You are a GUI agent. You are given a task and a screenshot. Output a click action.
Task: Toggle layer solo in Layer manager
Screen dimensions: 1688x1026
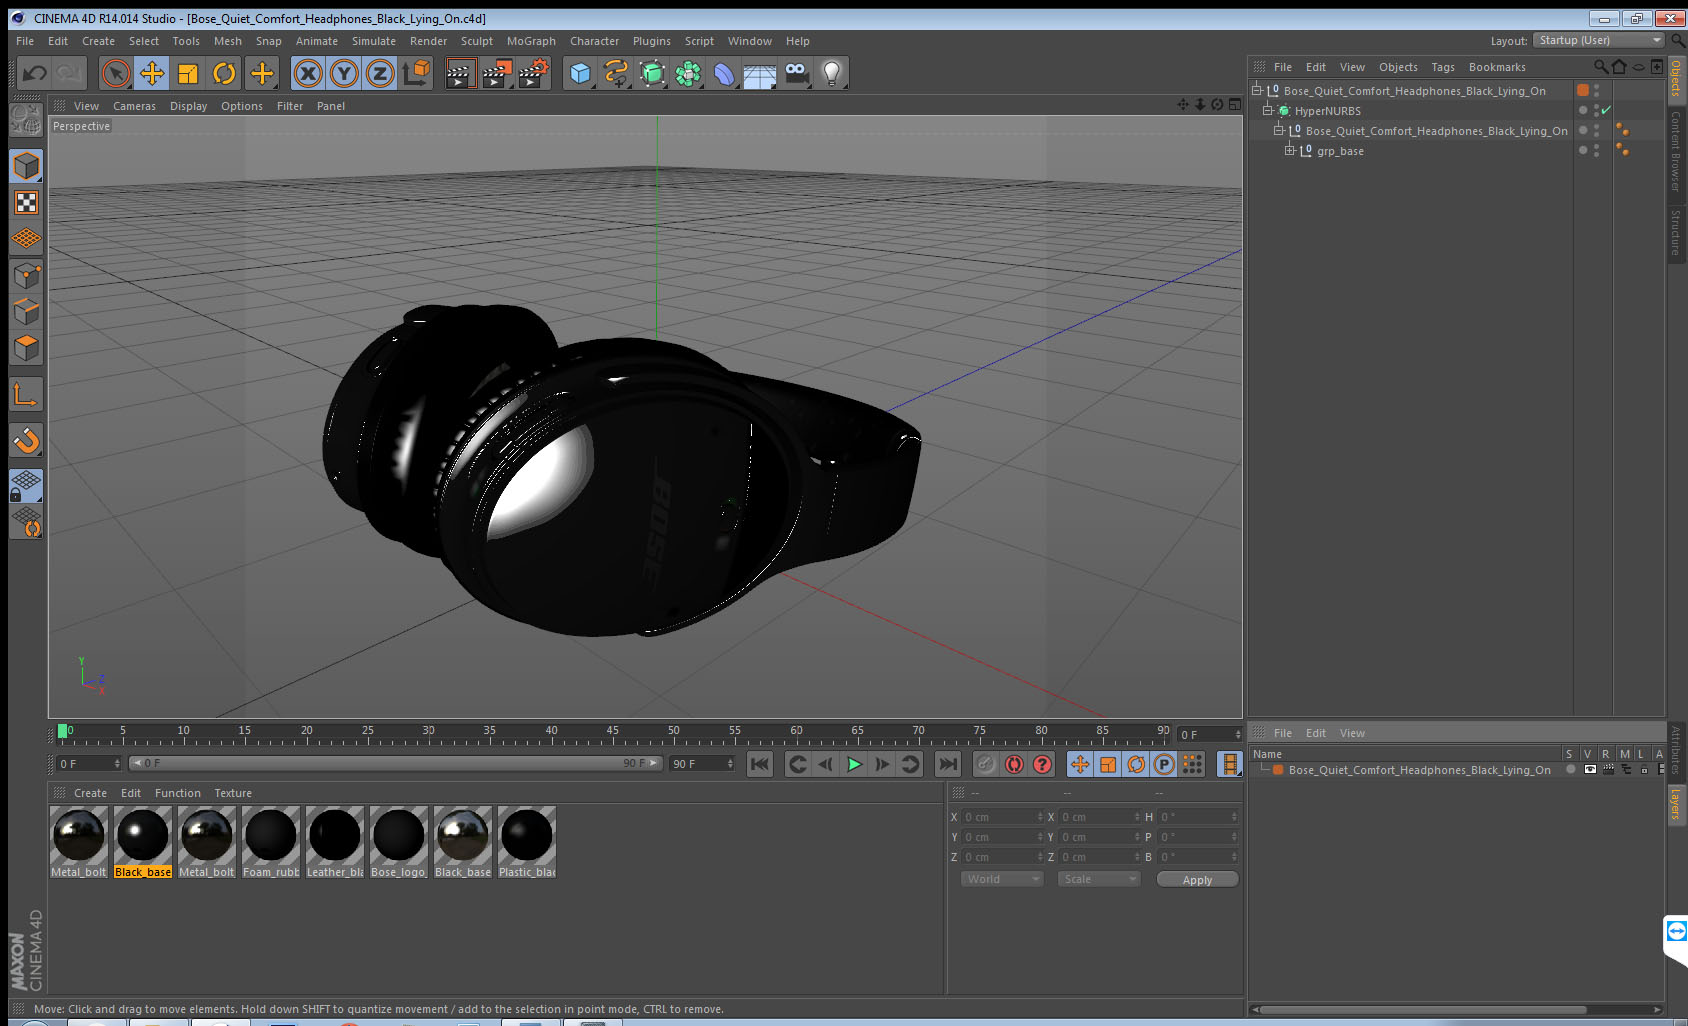click(1571, 770)
